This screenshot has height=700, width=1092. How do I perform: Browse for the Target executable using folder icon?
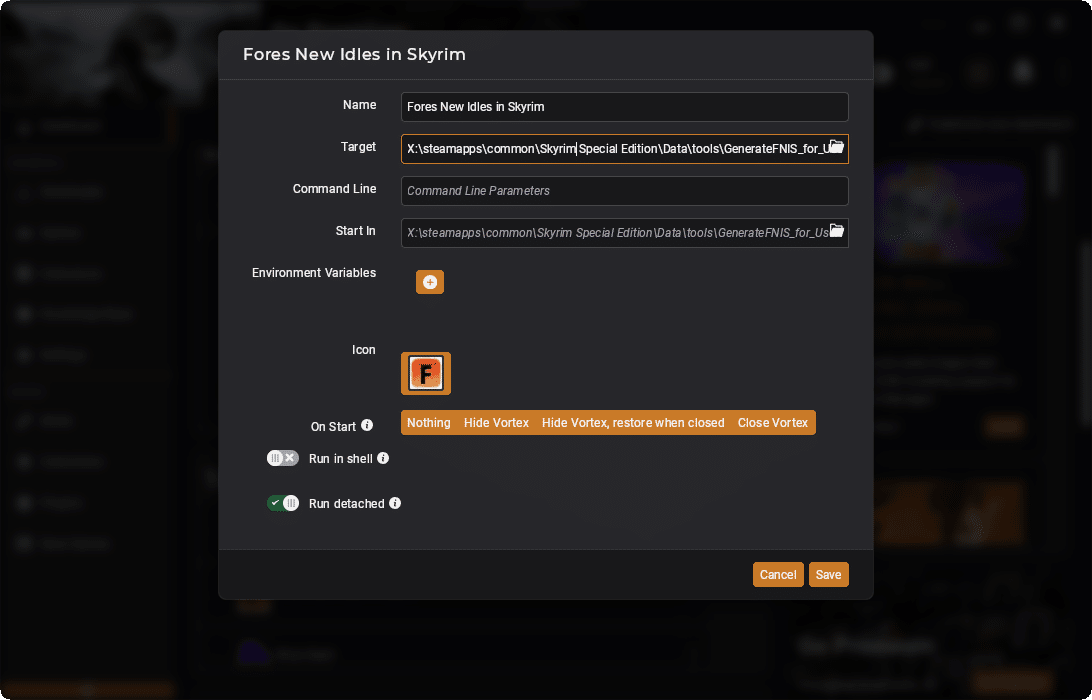pyautogui.click(x=837, y=147)
